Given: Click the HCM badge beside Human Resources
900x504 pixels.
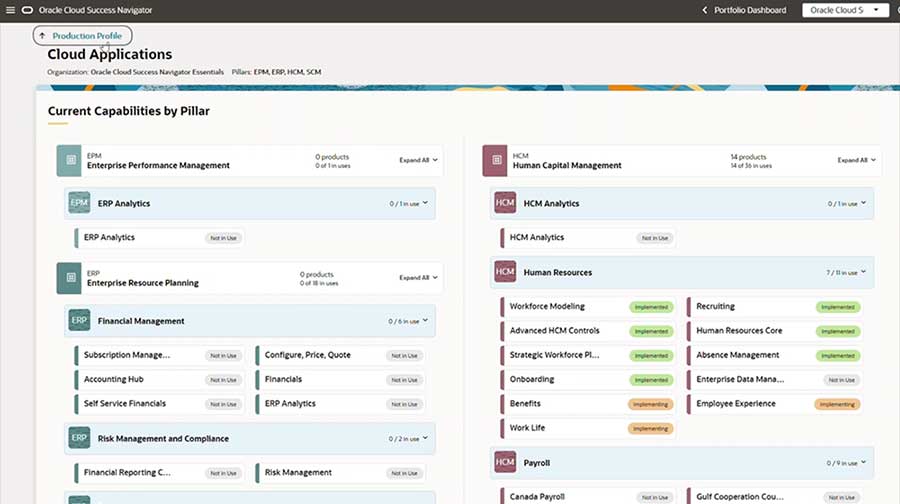Looking at the screenshot, I should (x=505, y=272).
